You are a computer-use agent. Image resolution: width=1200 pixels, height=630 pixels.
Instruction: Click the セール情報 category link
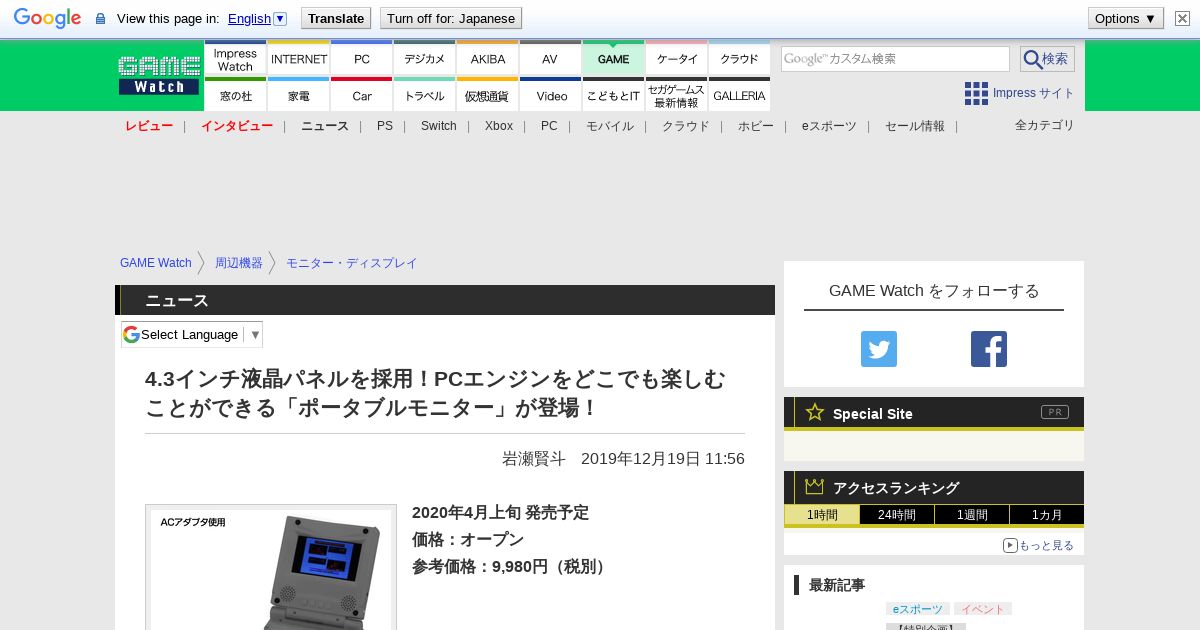(915, 126)
